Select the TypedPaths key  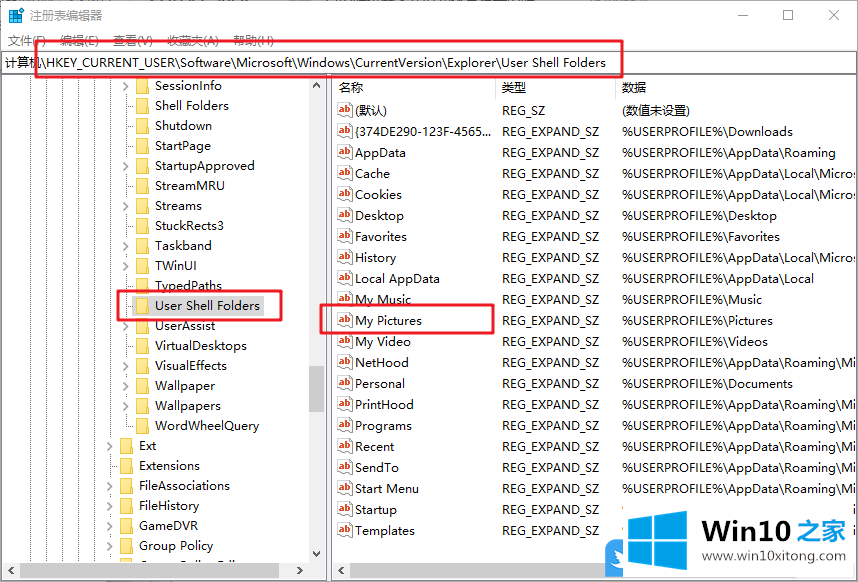188,285
